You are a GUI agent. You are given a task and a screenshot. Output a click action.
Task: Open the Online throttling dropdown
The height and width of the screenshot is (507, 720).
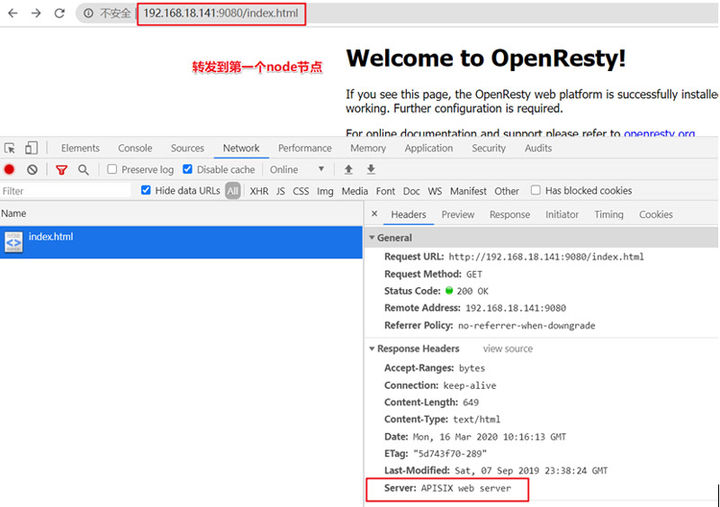click(x=297, y=169)
